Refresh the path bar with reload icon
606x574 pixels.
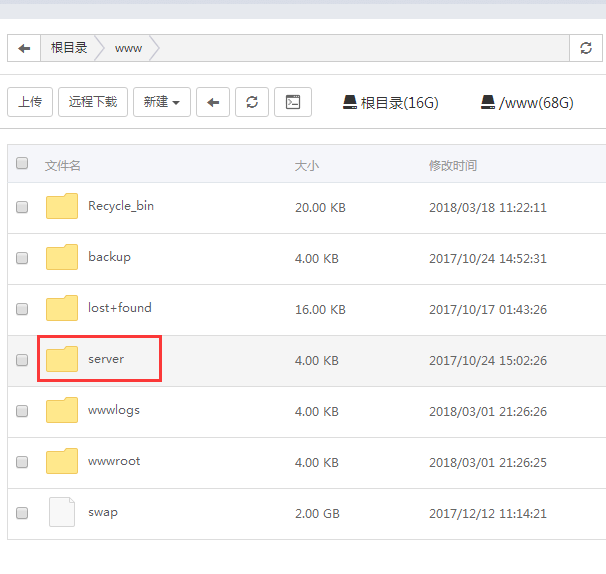pyautogui.click(x=586, y=48)
